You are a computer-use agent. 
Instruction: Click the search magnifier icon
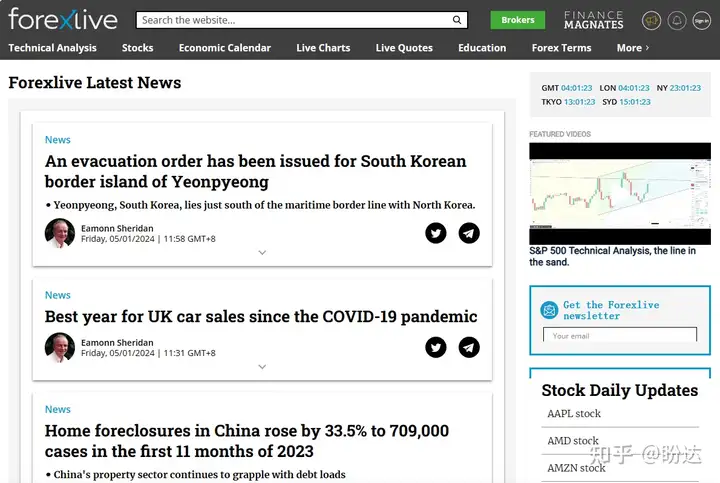pos(457,20)
